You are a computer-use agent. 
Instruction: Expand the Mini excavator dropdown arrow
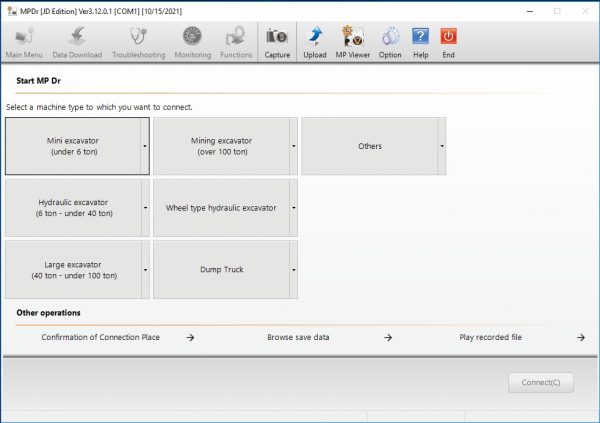tap(145, 146)
